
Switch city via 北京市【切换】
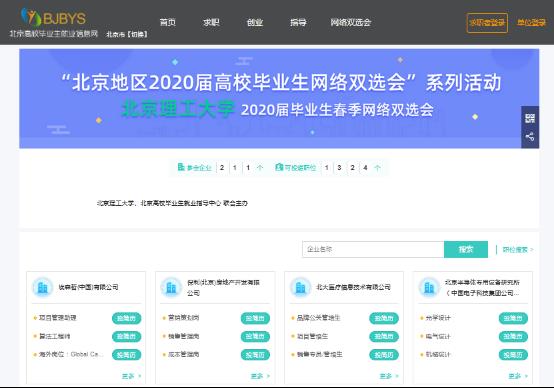coord(127,34)
